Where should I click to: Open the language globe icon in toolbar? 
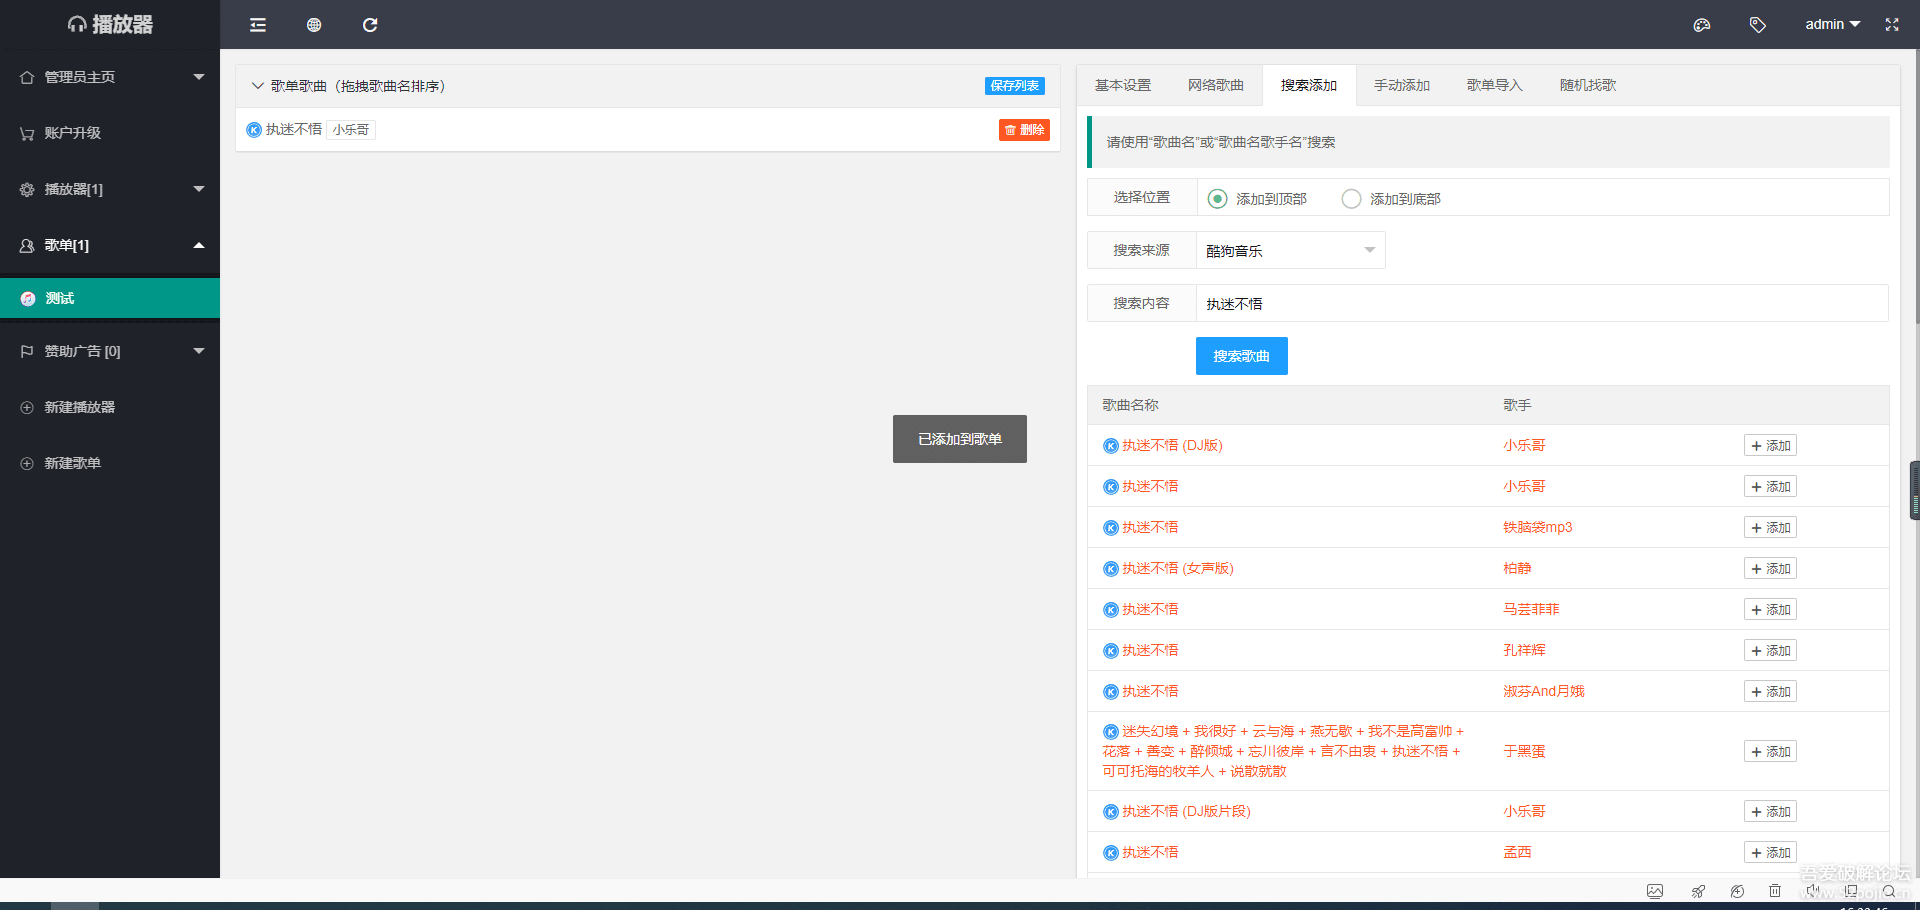pyautogui.click(x=314, y=24)
